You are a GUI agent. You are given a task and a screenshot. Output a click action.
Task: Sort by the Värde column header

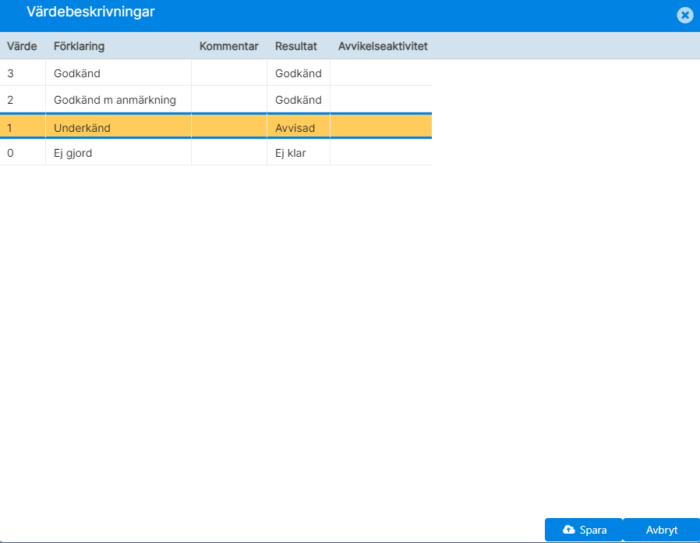point(22,46)
